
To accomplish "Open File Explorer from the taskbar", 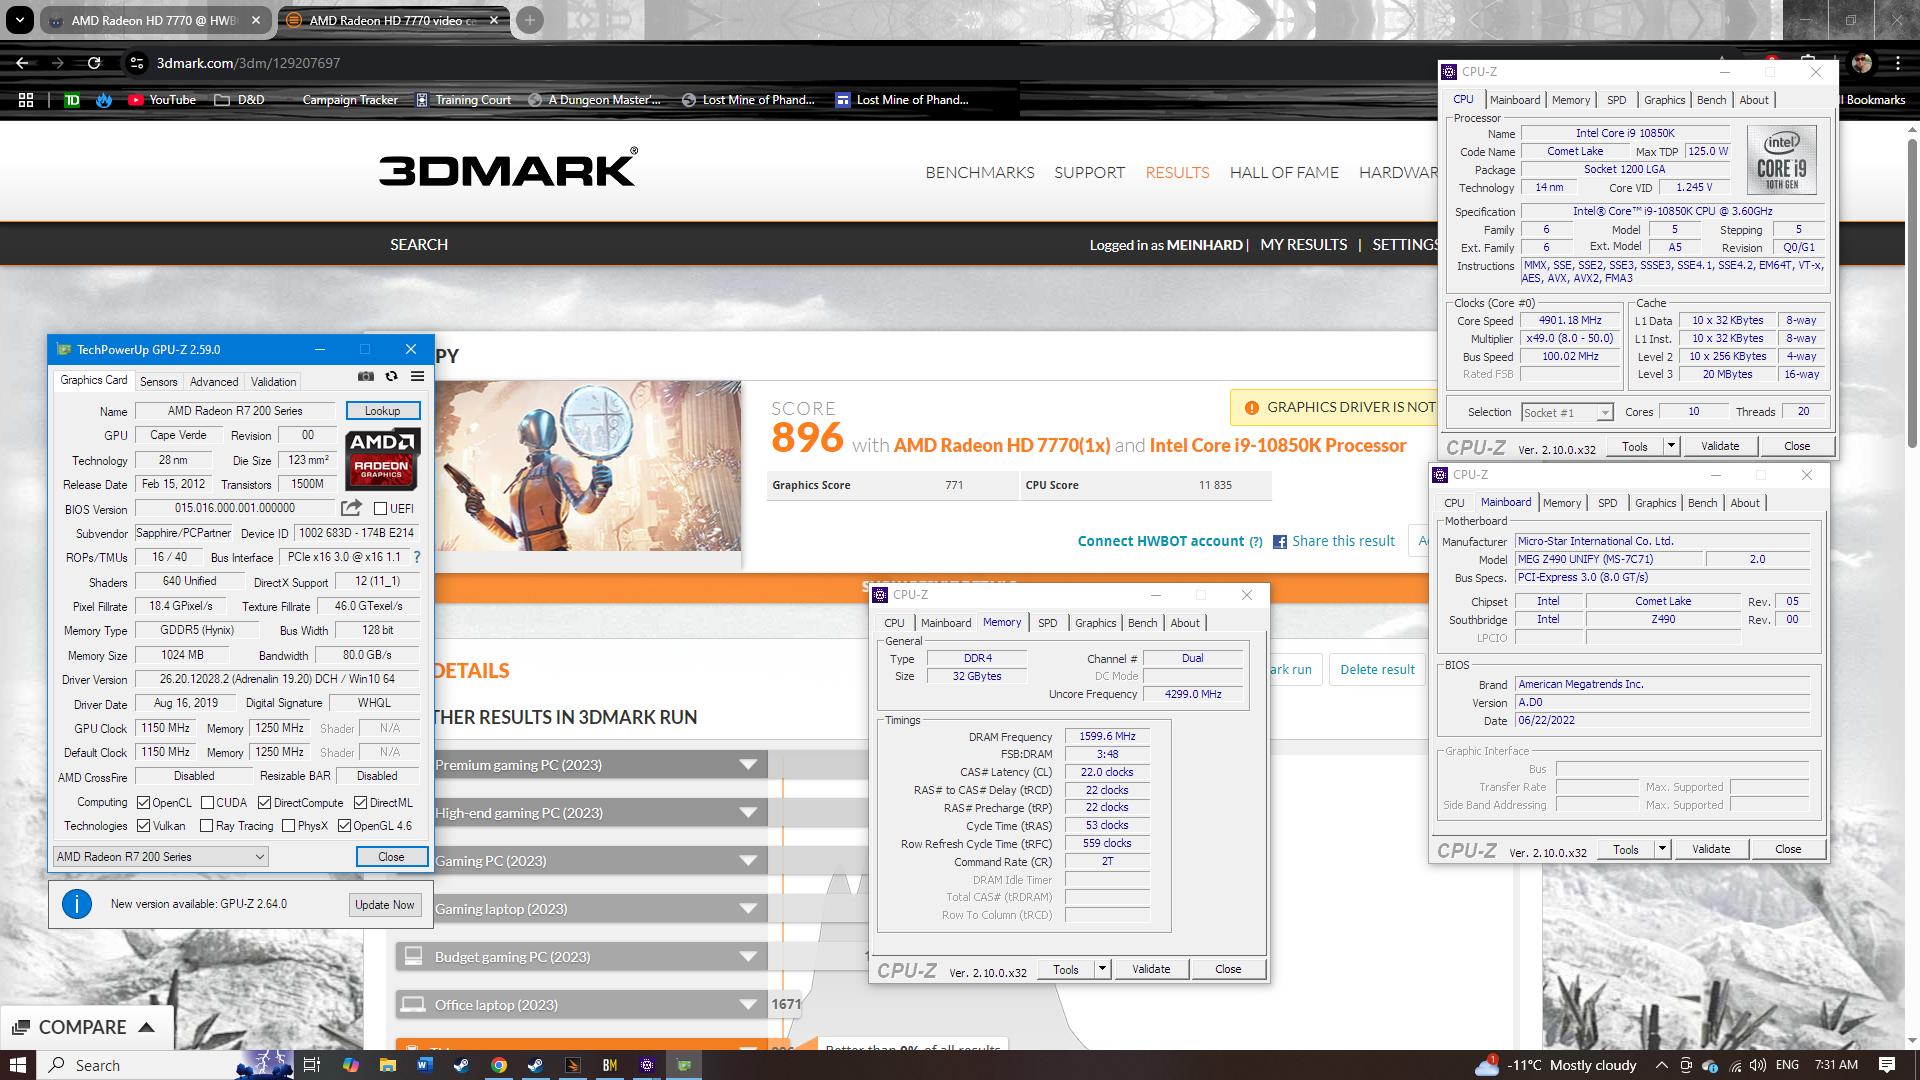I will point(387,1065).
